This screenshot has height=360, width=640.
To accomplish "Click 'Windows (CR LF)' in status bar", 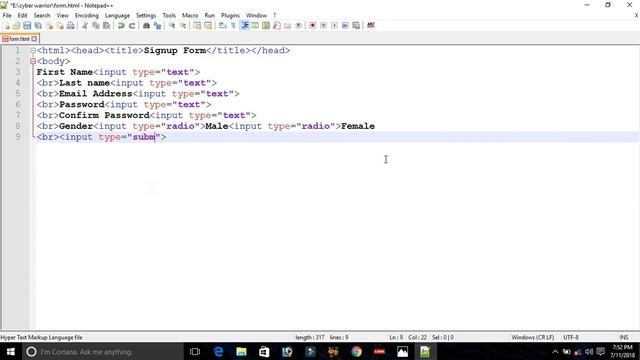I will pos(532,338).
